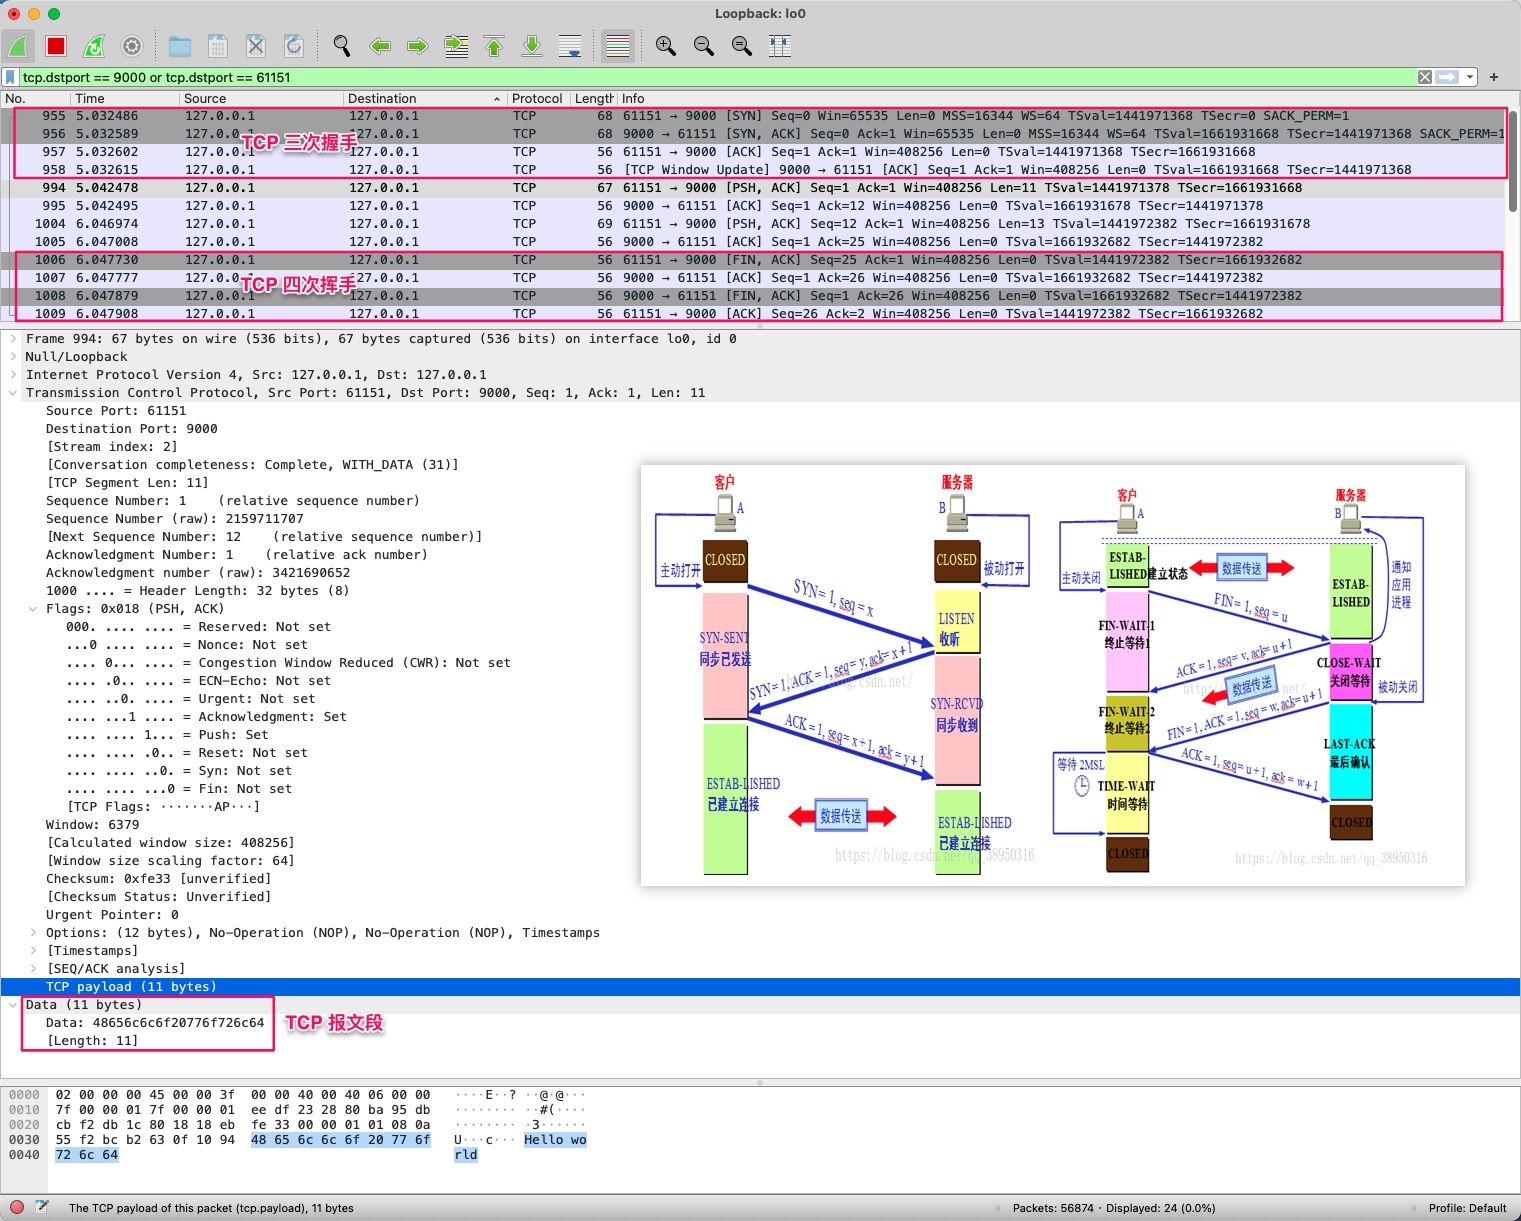
Task: Add a filter button with plus icon
Action: click(1494, 77)
